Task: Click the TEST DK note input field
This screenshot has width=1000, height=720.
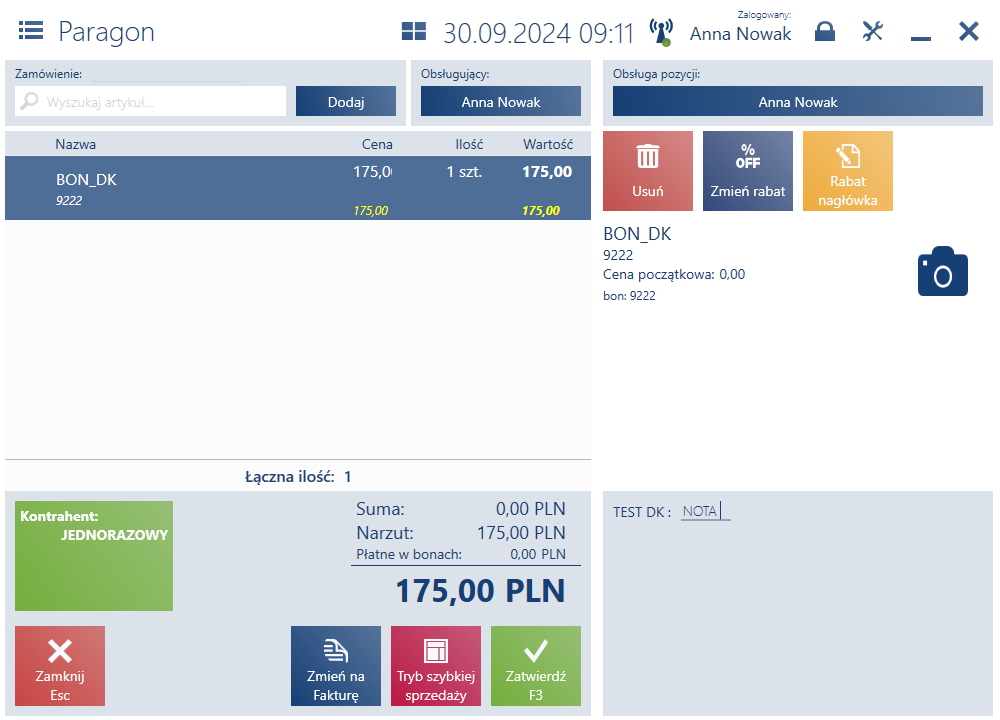Action: [705, 511]
